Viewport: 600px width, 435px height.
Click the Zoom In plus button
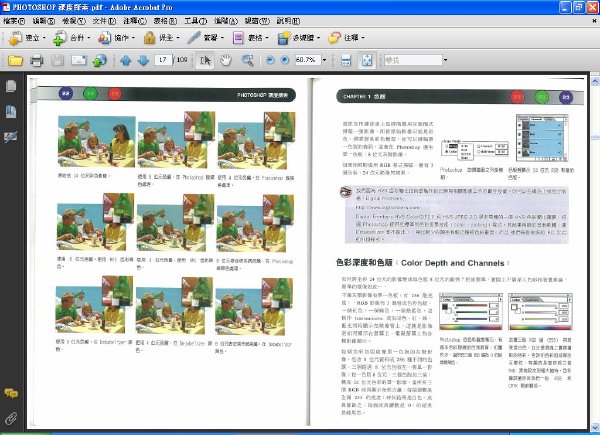pos(284,60)
